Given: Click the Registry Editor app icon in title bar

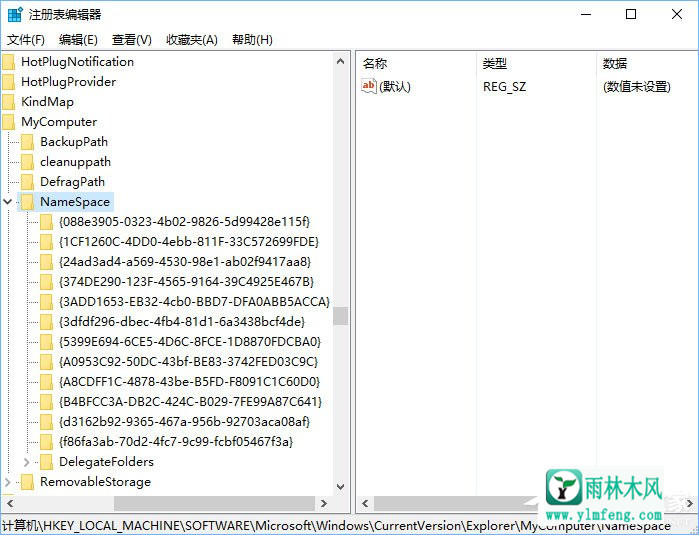Looking at the screenshot, I should (14, 14).
